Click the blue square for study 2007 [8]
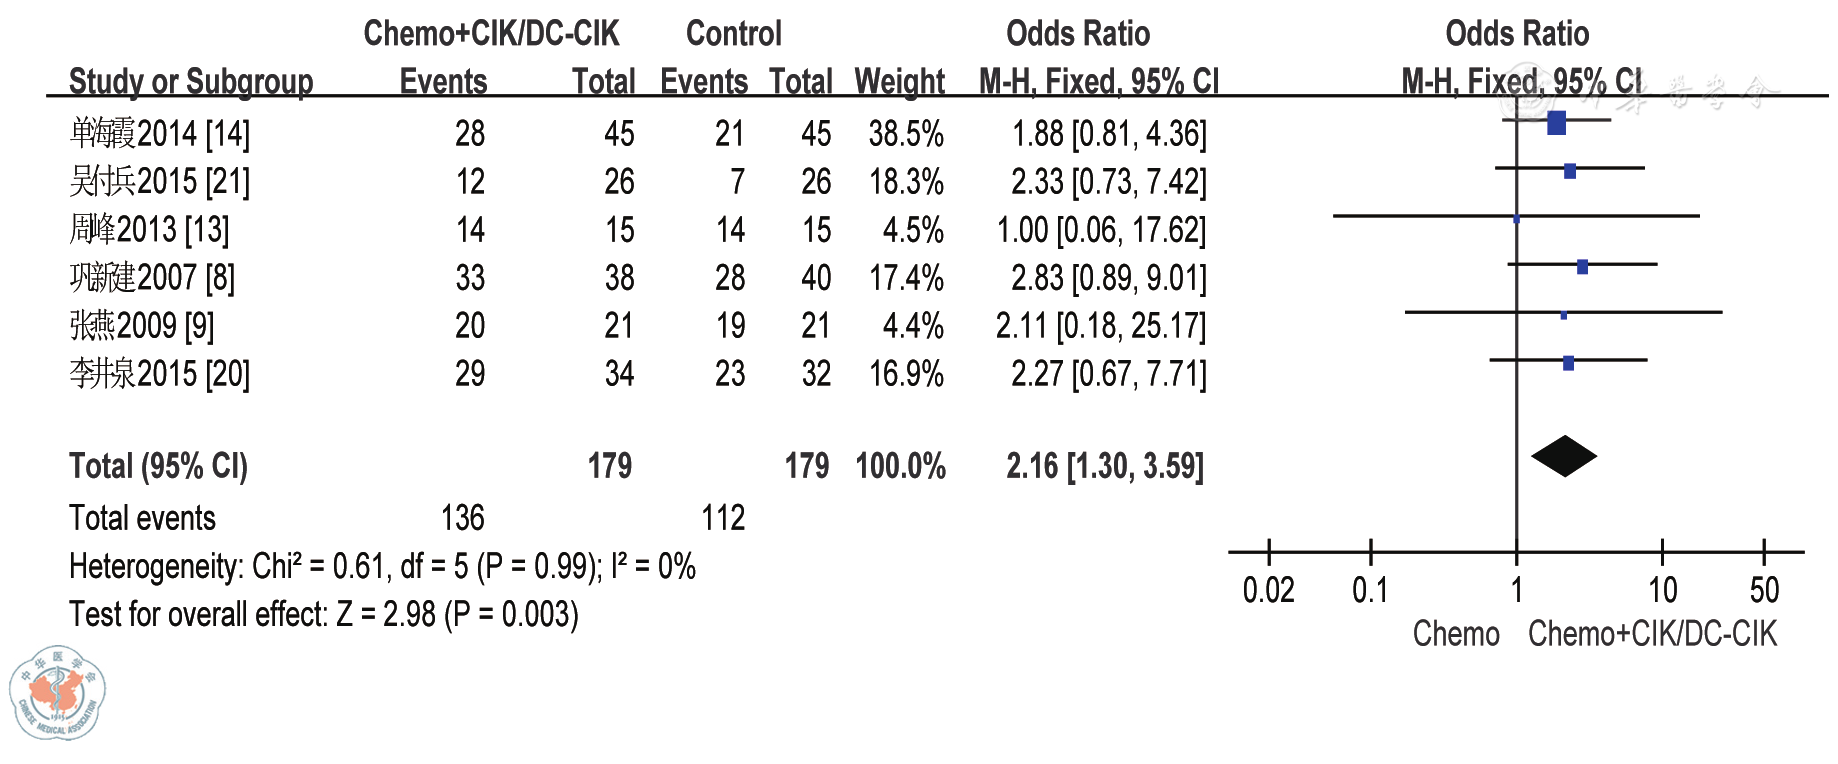This screenshot has height=764, width=1838. click(1582, 266)
